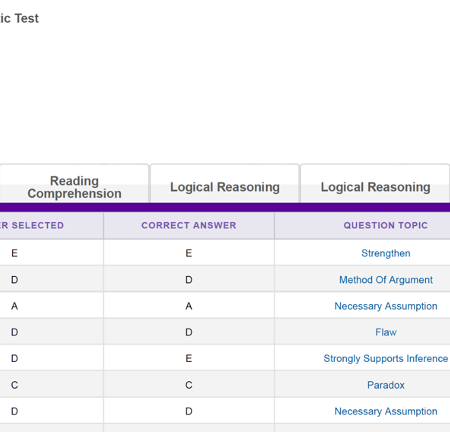Click correct answer A in third row
450x432 pixels.
click(x=189, y=306)
